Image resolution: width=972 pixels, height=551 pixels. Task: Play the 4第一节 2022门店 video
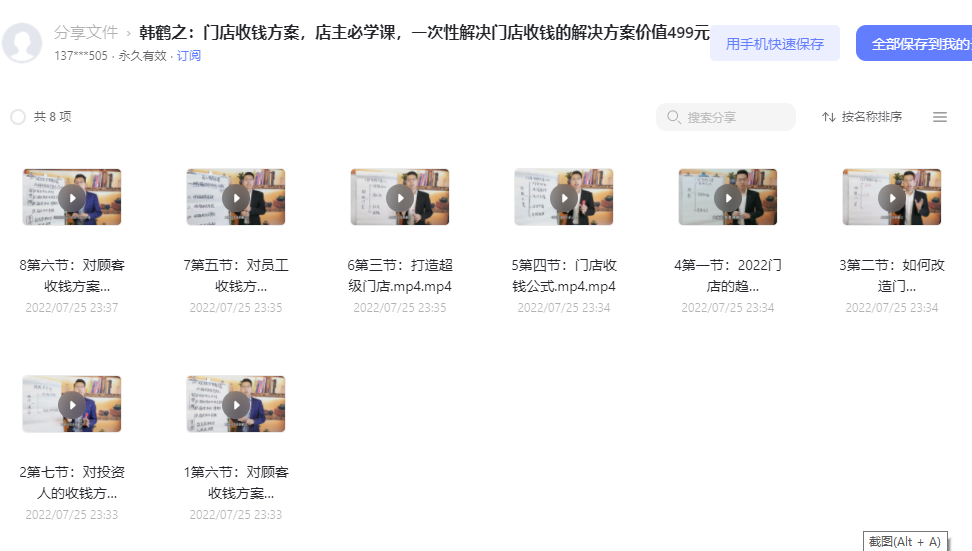click(728, 197)
